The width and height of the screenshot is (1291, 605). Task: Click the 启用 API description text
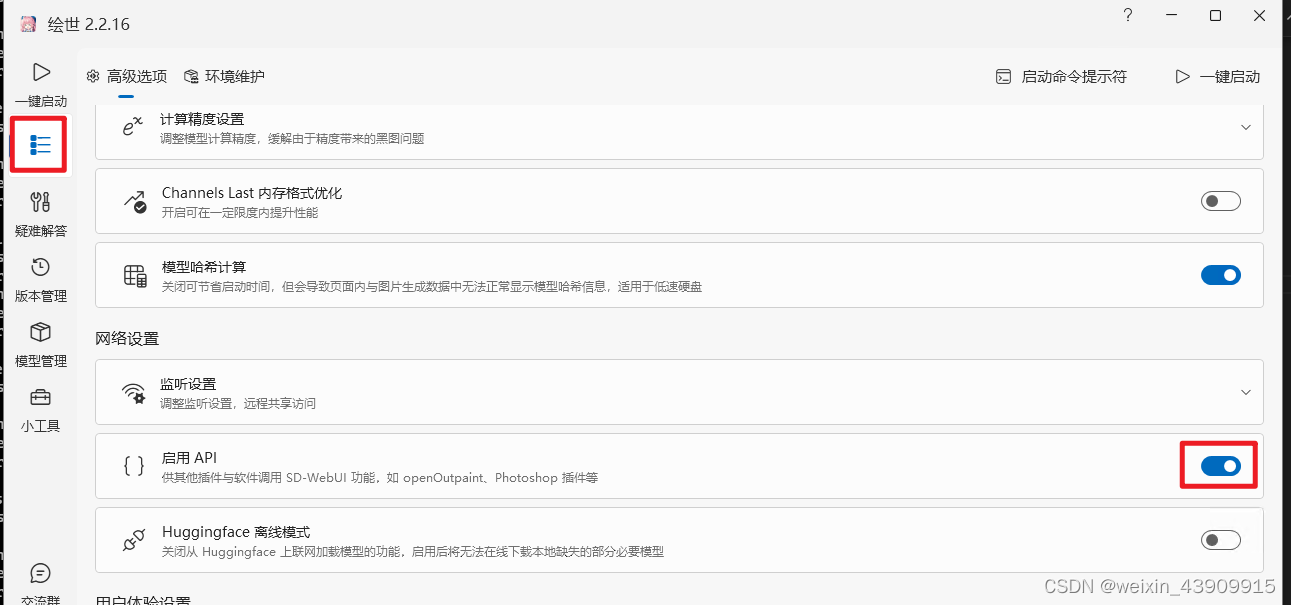pyautogui.click(x=380, y=478)
